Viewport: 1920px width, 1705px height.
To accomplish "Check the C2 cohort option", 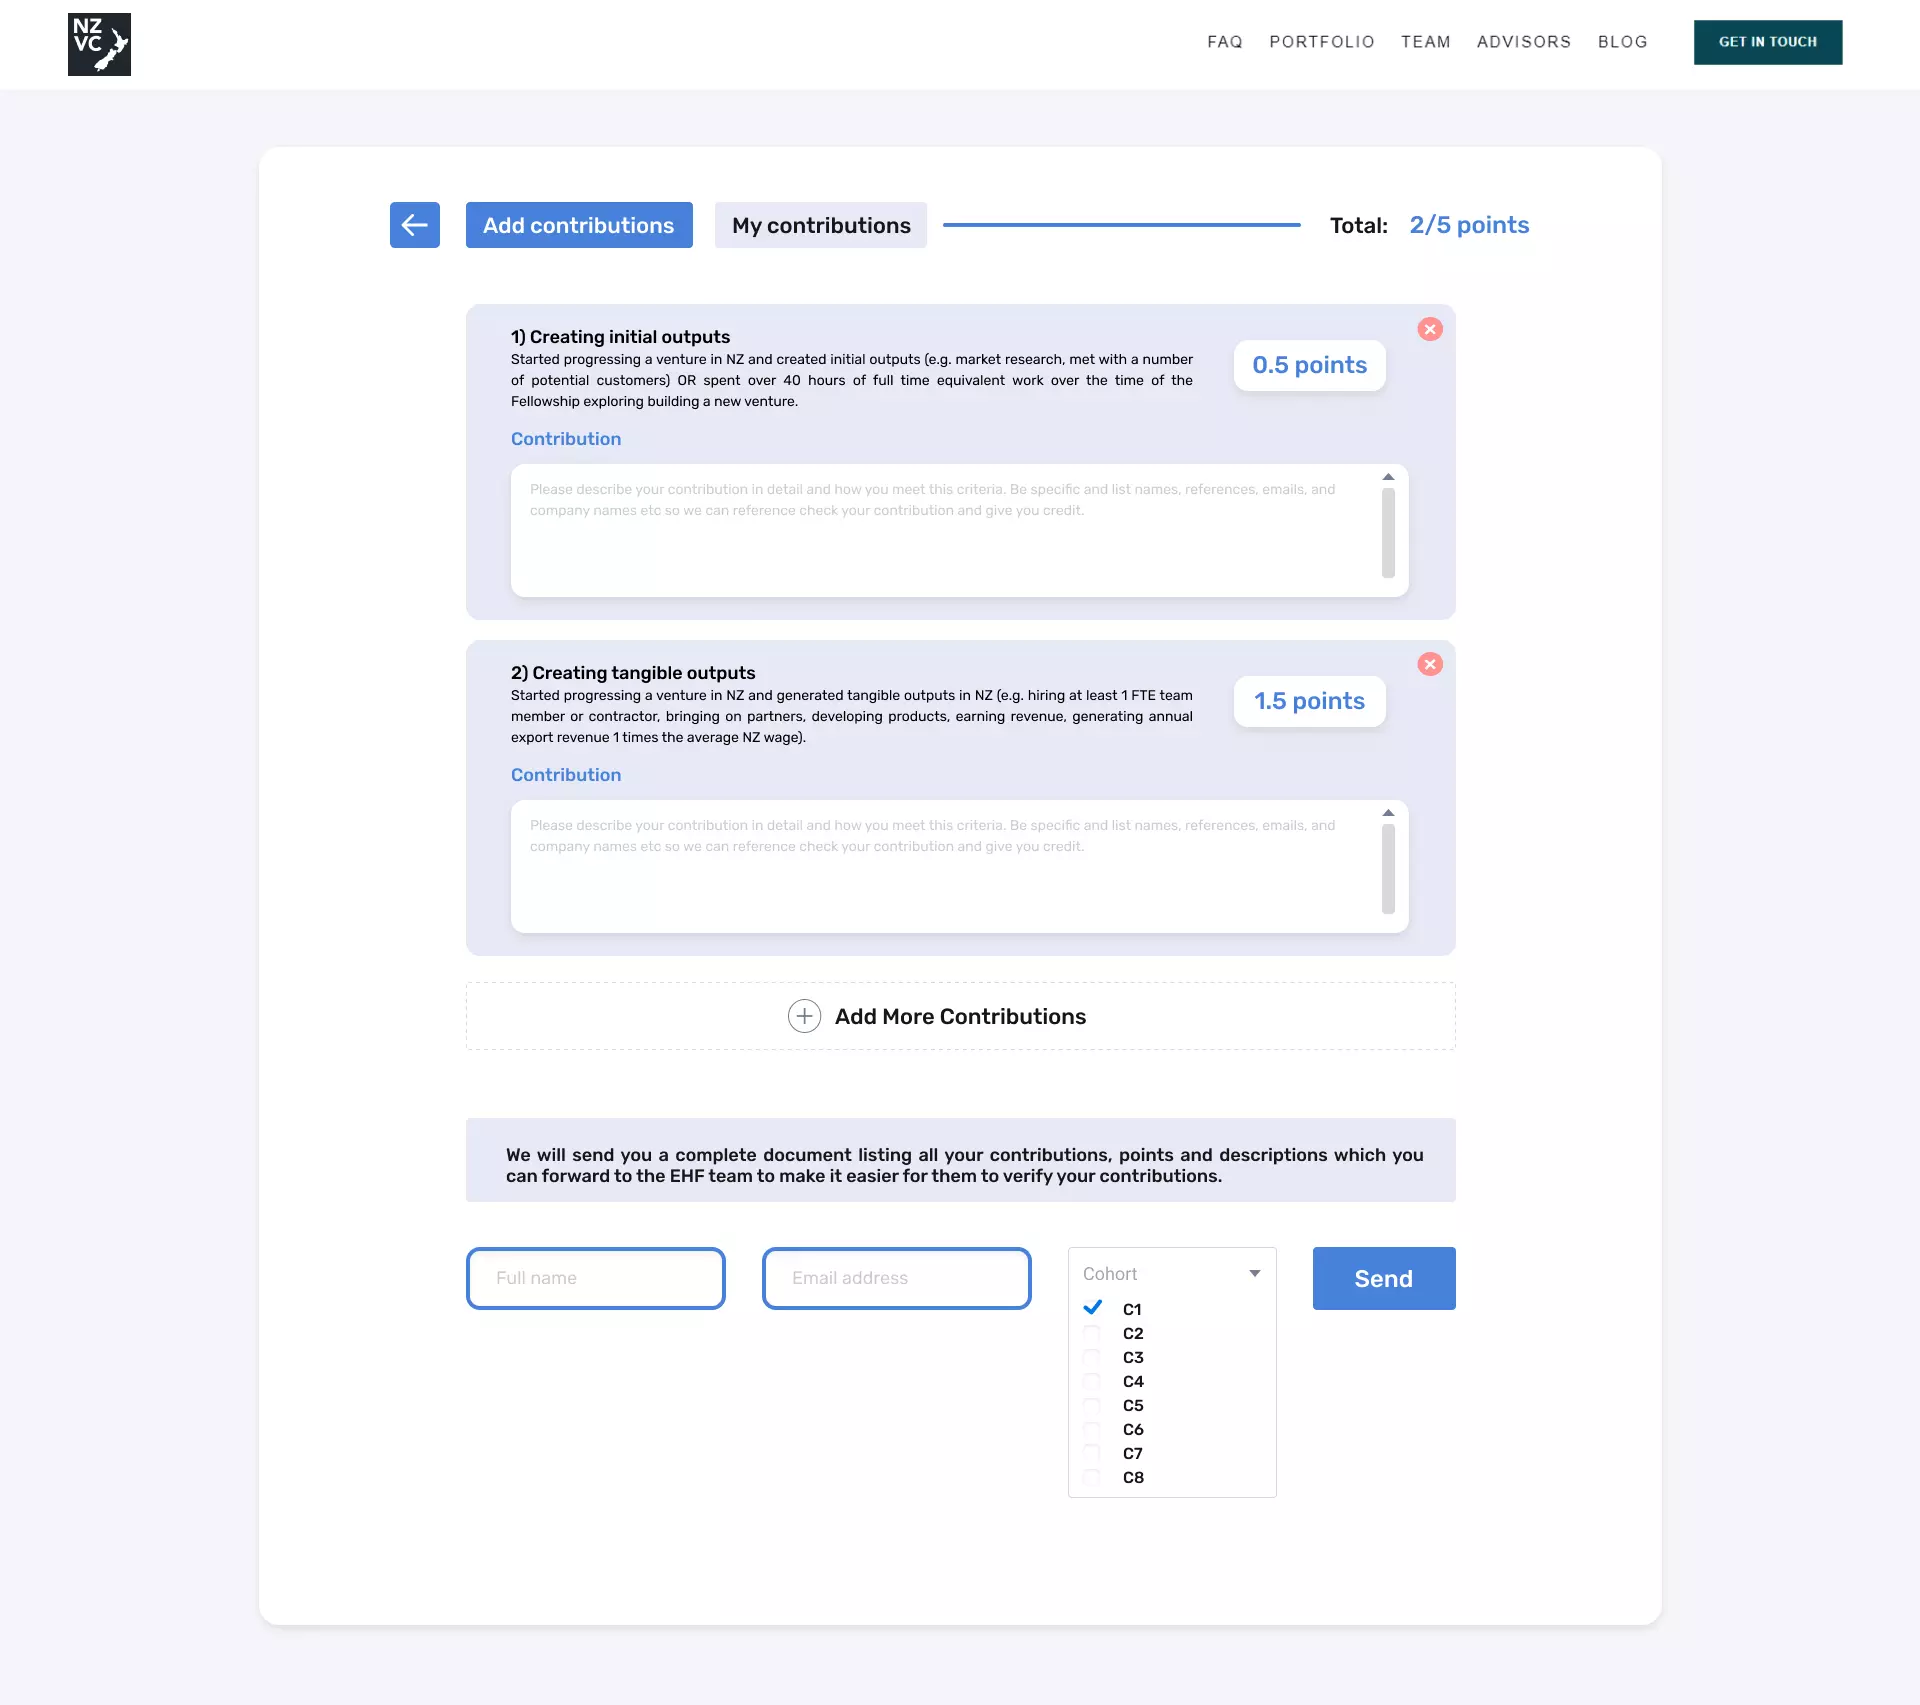I will (1093, 1333).
